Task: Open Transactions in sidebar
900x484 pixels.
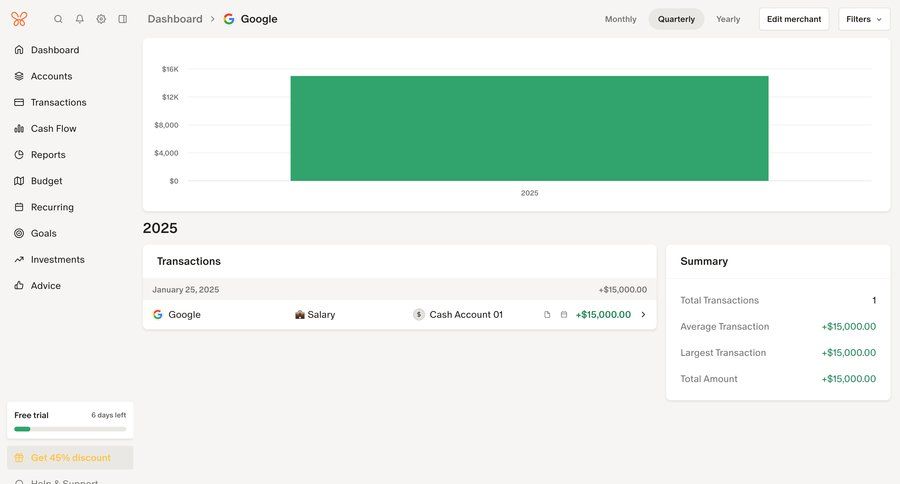Action: click(59, 102)
